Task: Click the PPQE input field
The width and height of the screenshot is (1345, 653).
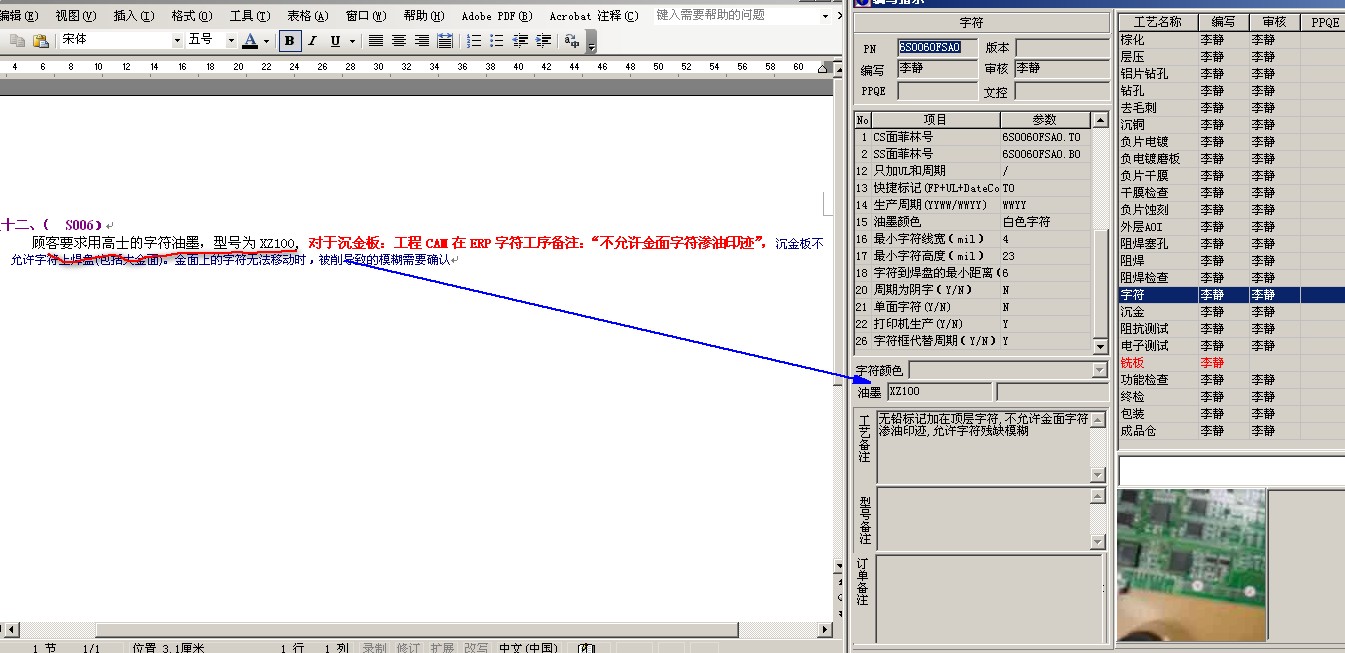Action: [937, 91]
